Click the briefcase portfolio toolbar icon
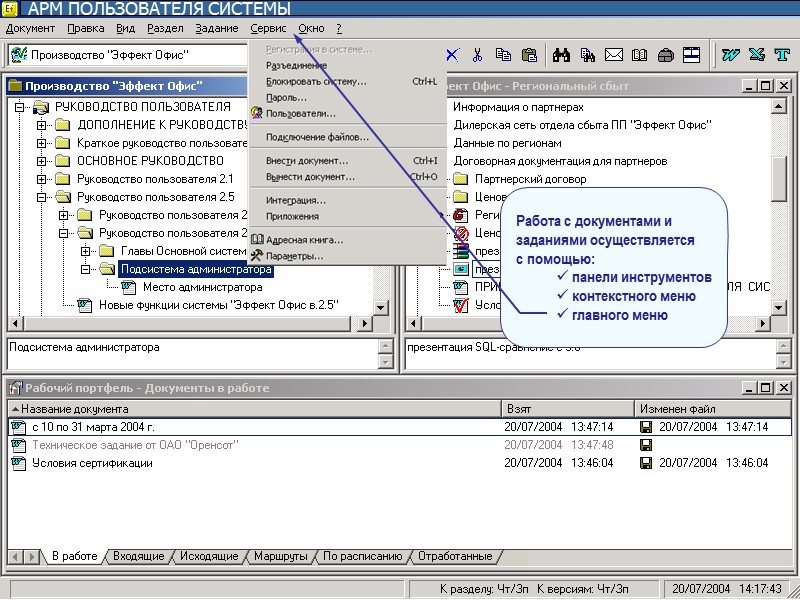Viewport: 800px width, 600px height. coord(665,55)
